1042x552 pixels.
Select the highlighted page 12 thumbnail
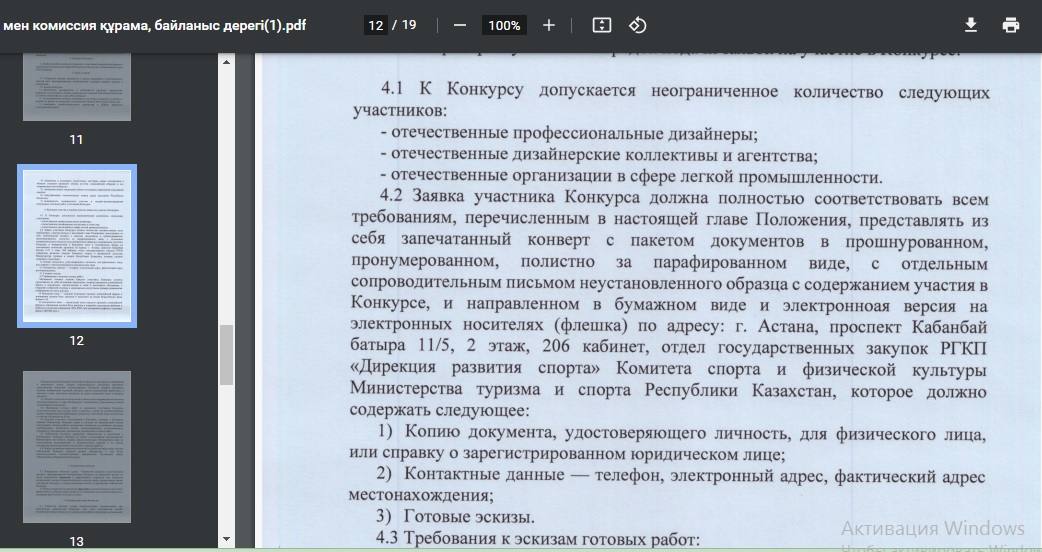77,246
